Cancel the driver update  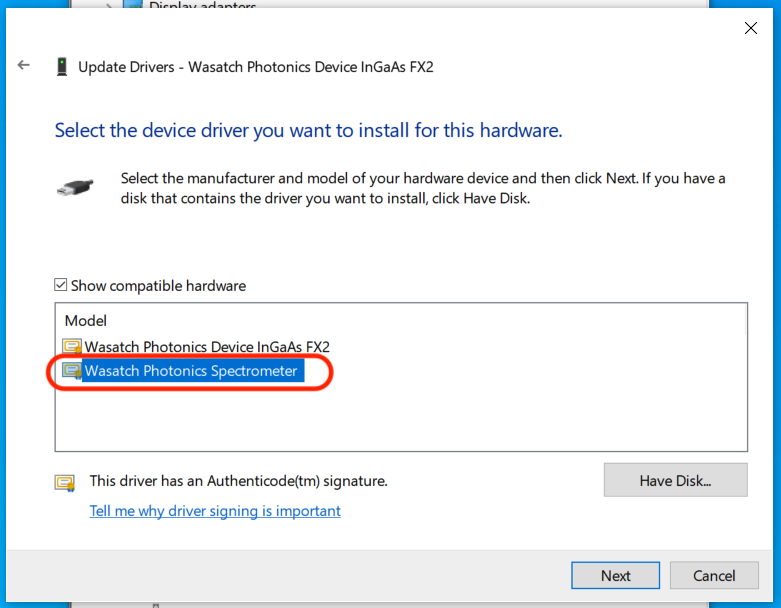pyautogui.click(x=714, y=575)
